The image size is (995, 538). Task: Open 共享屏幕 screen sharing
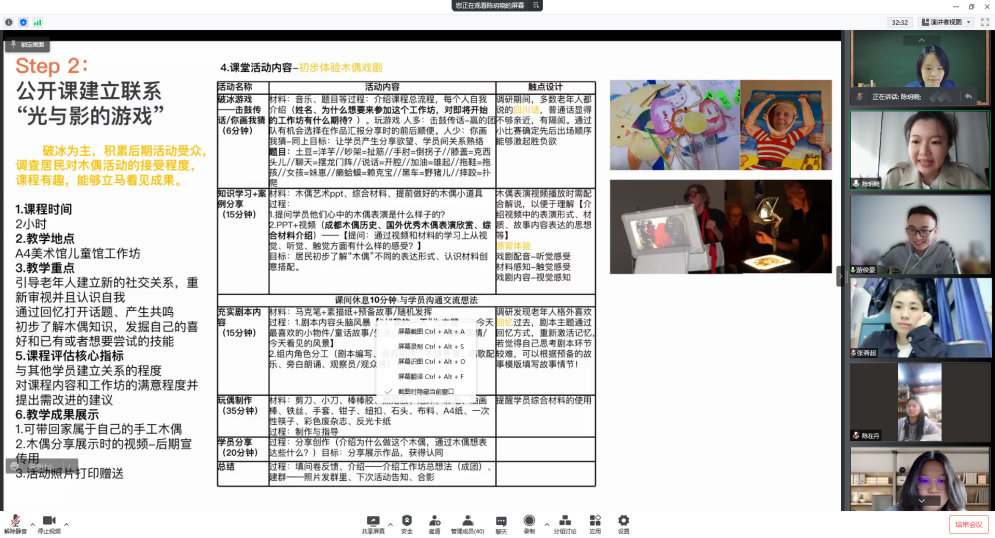pos(374,520)
